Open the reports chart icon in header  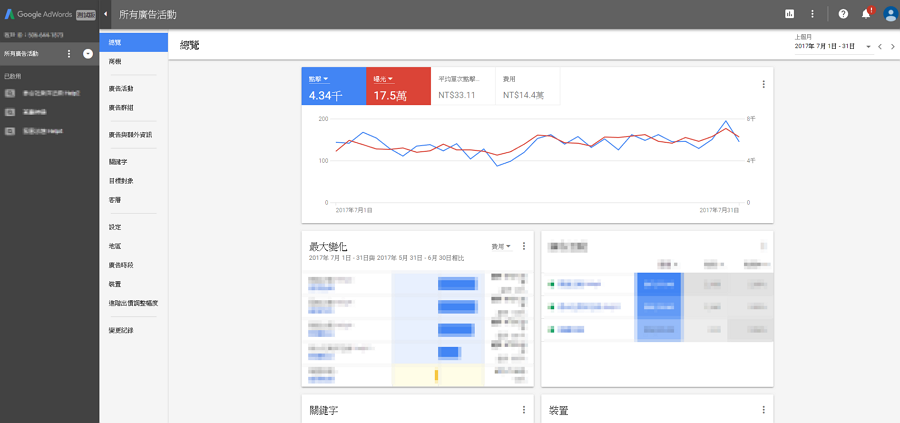point(790,14)
